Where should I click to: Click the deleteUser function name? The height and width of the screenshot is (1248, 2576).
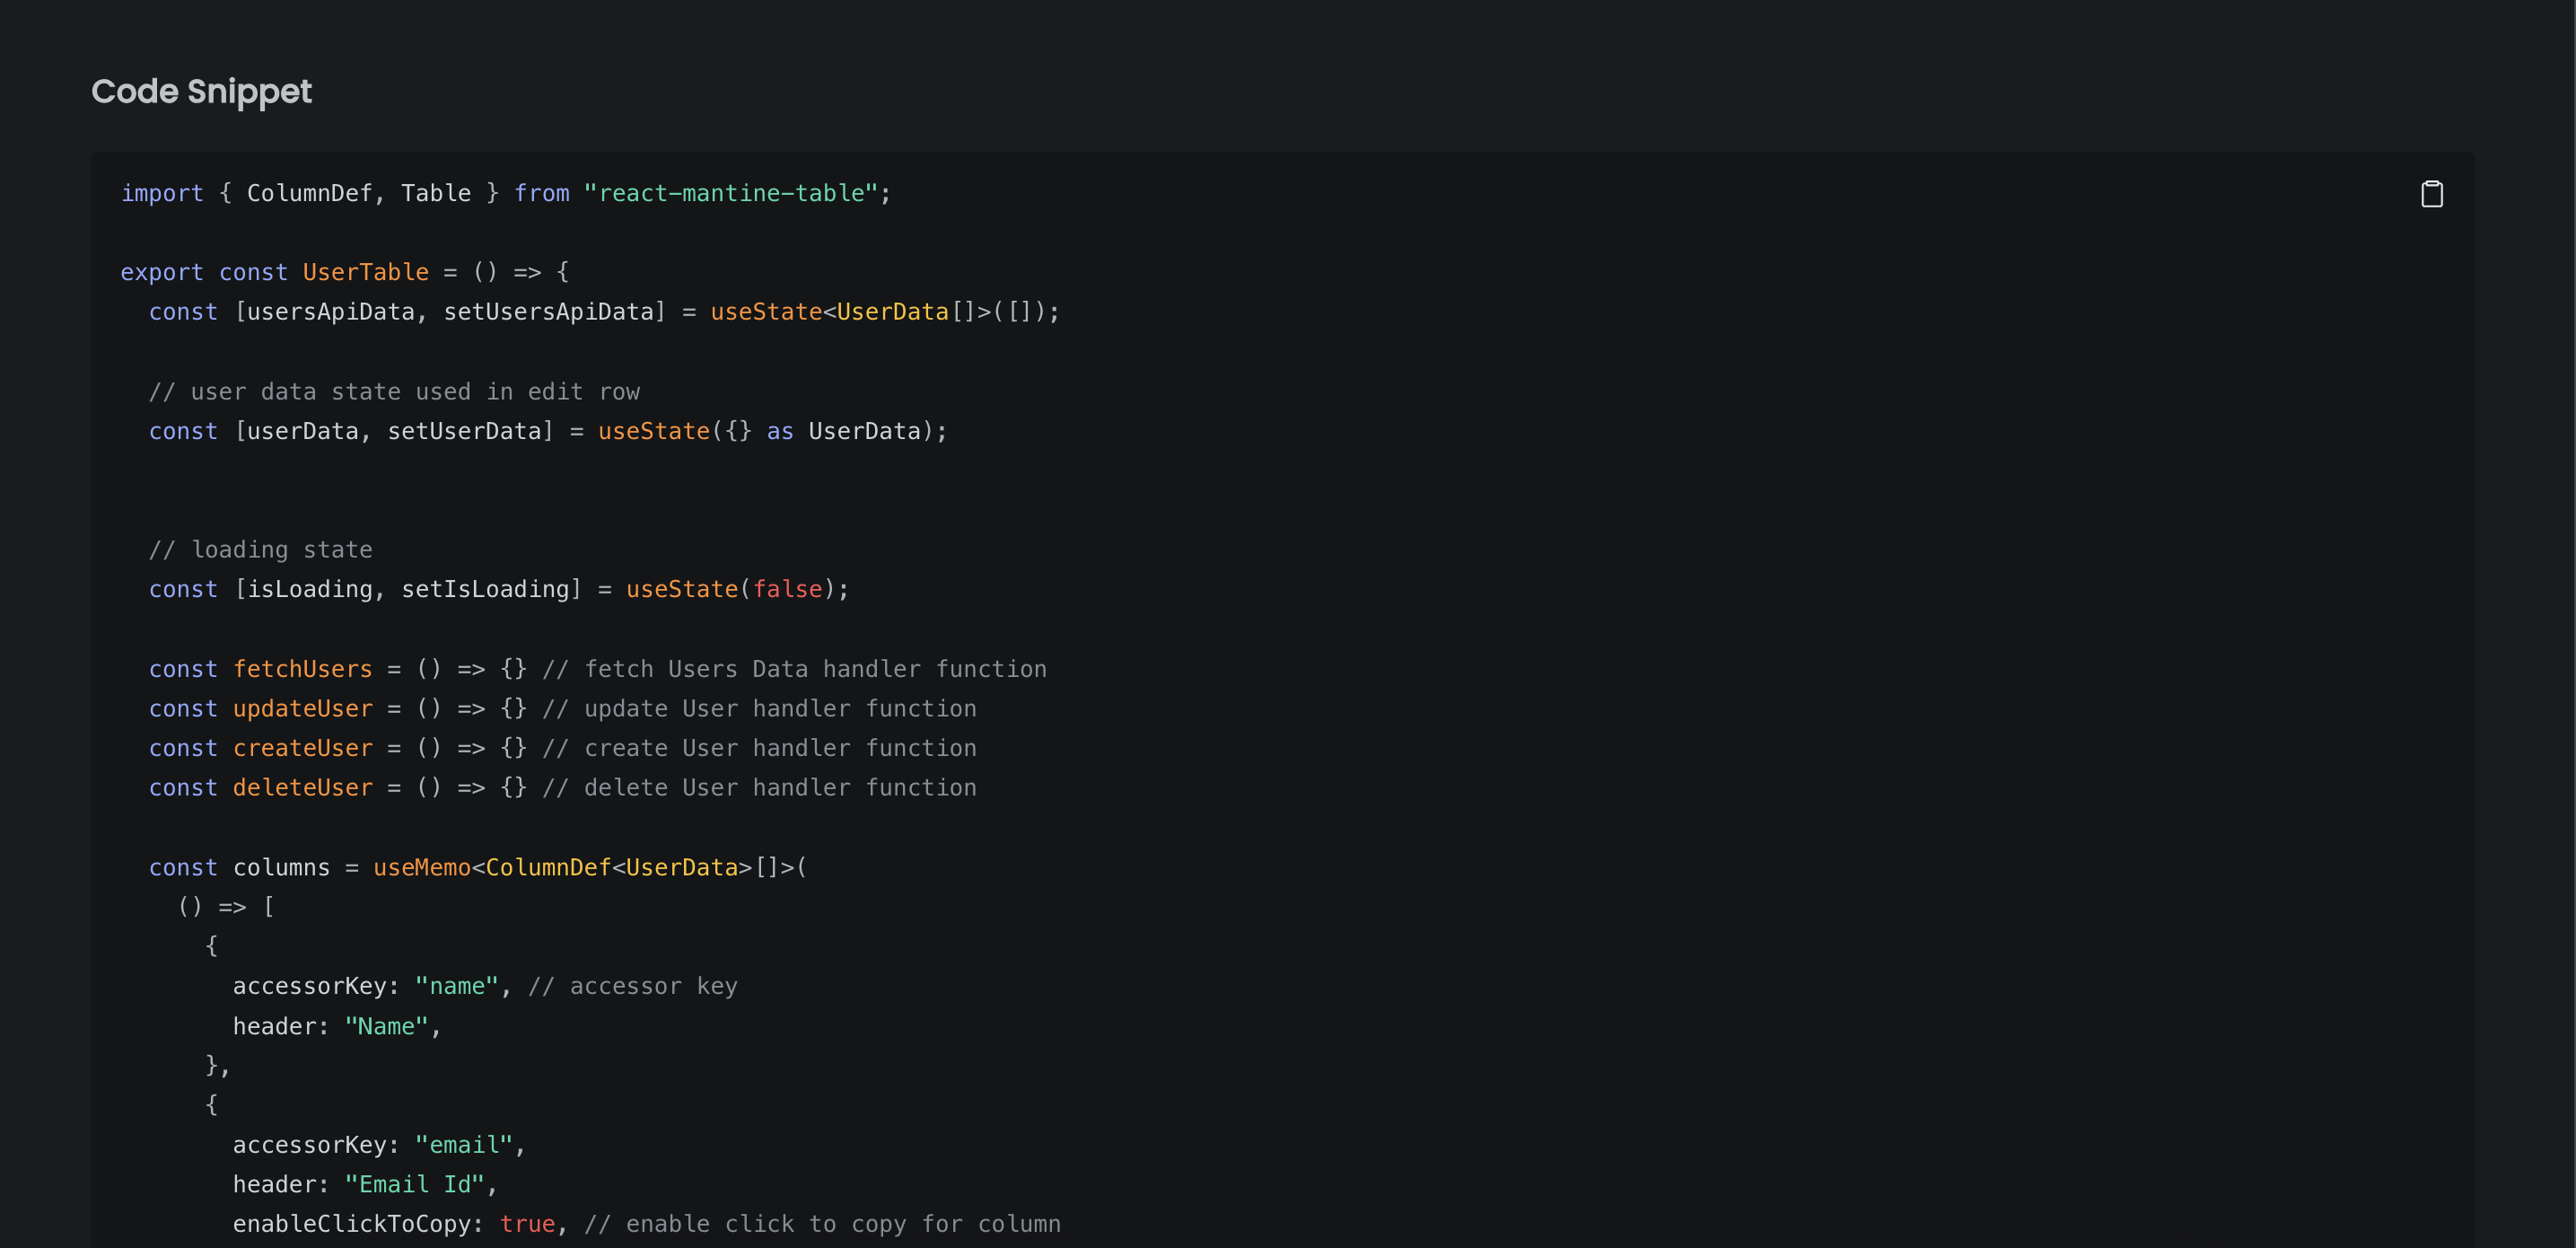tap(302, 788)
